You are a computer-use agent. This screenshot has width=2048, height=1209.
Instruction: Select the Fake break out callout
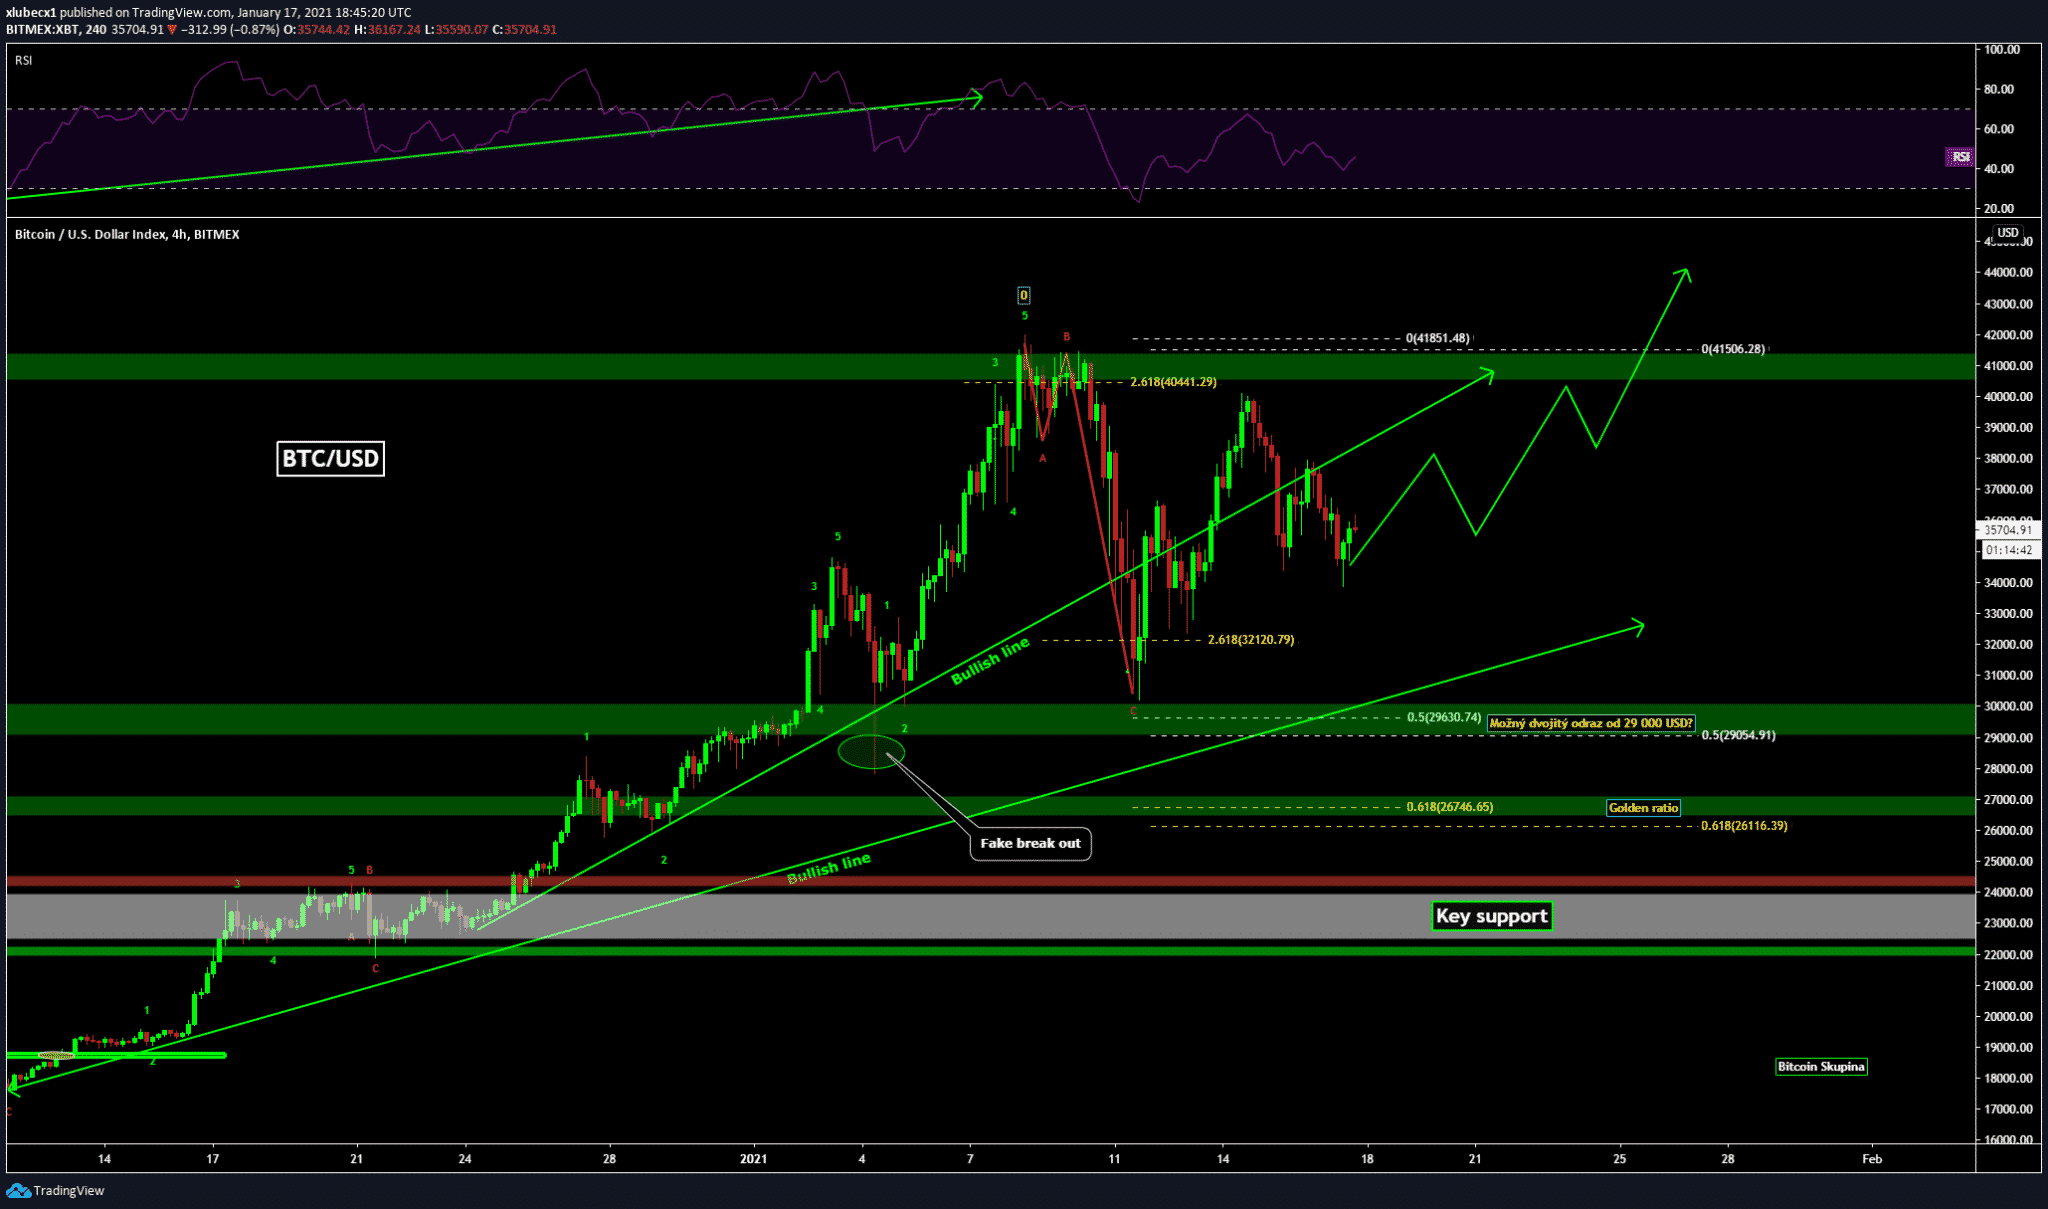coord(1030,843)
